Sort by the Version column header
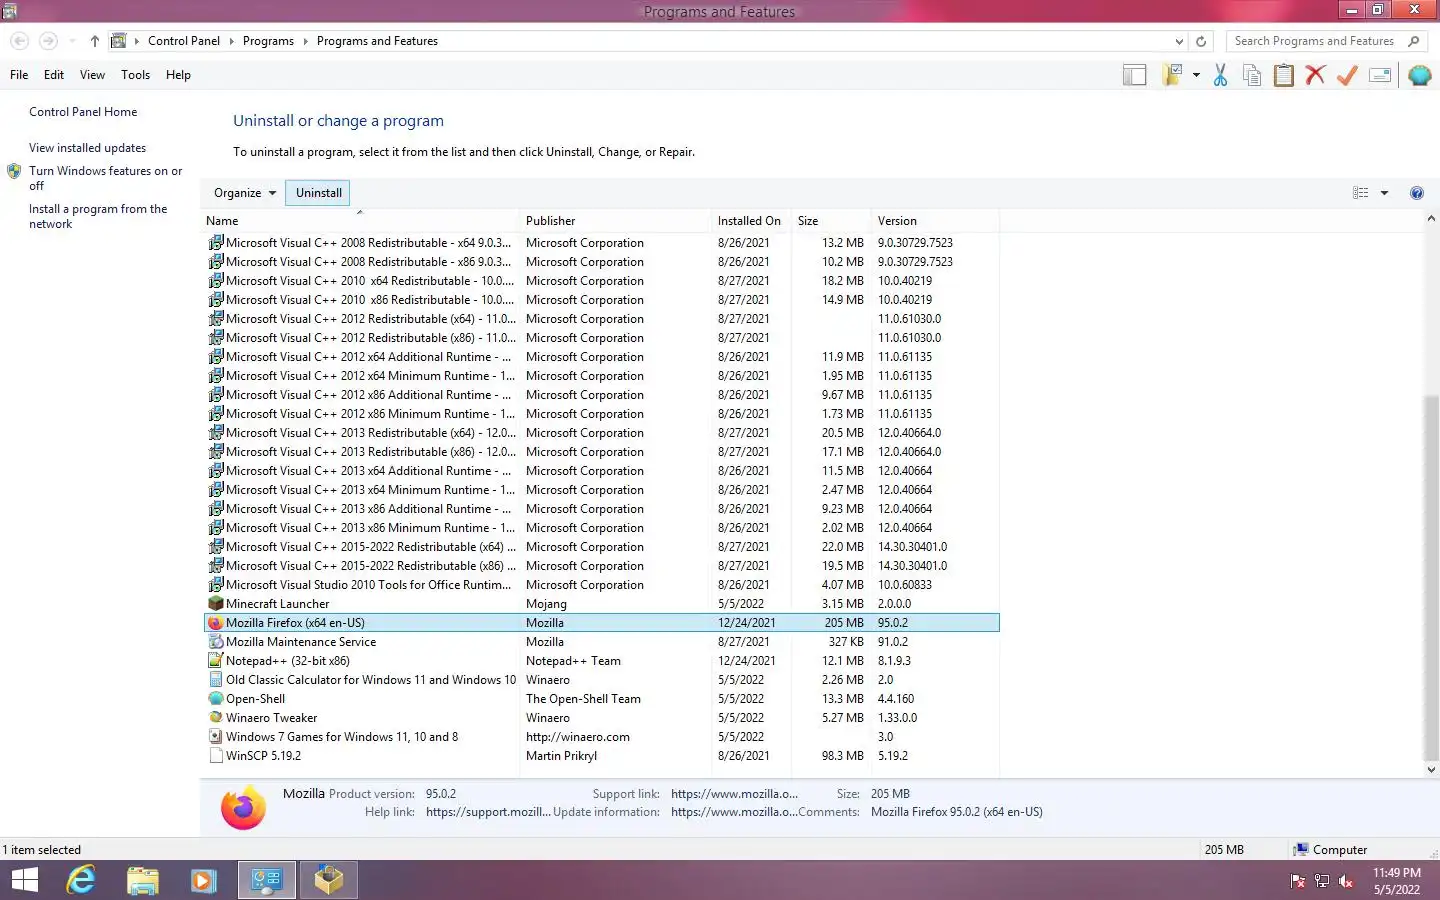This screenshot has width=1440, height=900. 935,221
